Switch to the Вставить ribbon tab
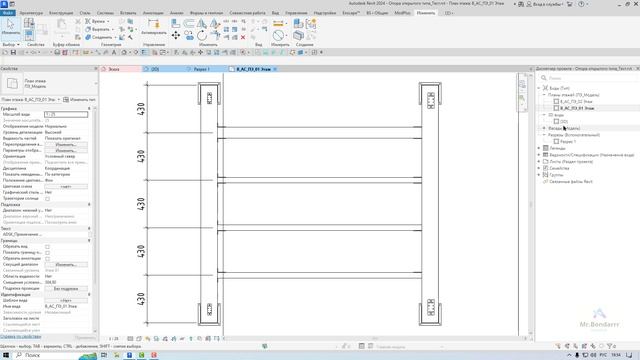The image size is (640, 360). click(x=128, y=13)
